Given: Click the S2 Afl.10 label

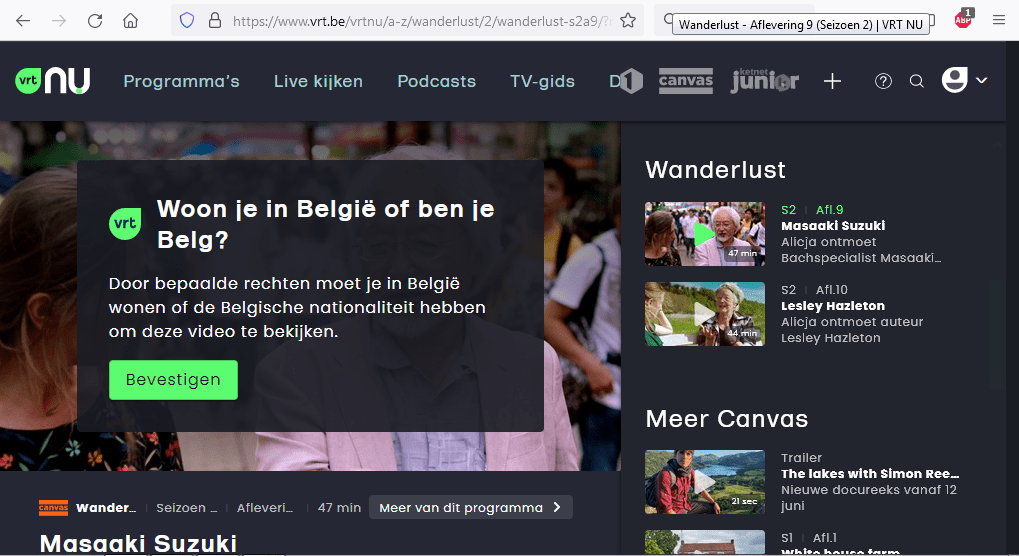Looking at the screenshot, I should click(814, 290).
